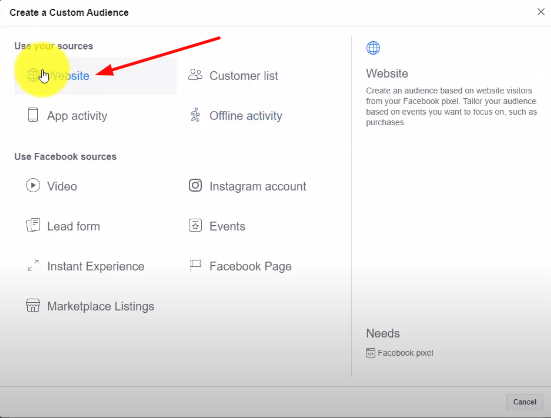Close the Create a Custom Audience dialog
This screenshot has height=418, width=551.
(x=541, y=12)
